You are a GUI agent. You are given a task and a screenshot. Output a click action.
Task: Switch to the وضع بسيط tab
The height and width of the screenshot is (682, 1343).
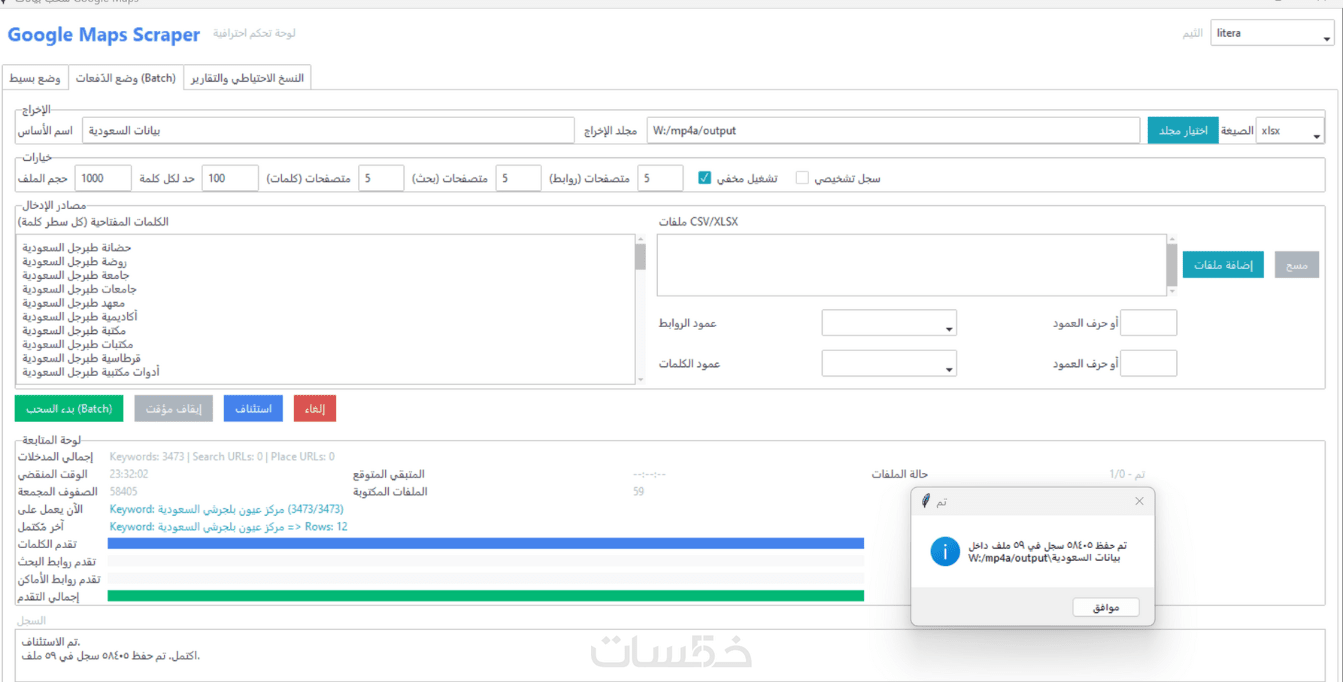[36, 78]
